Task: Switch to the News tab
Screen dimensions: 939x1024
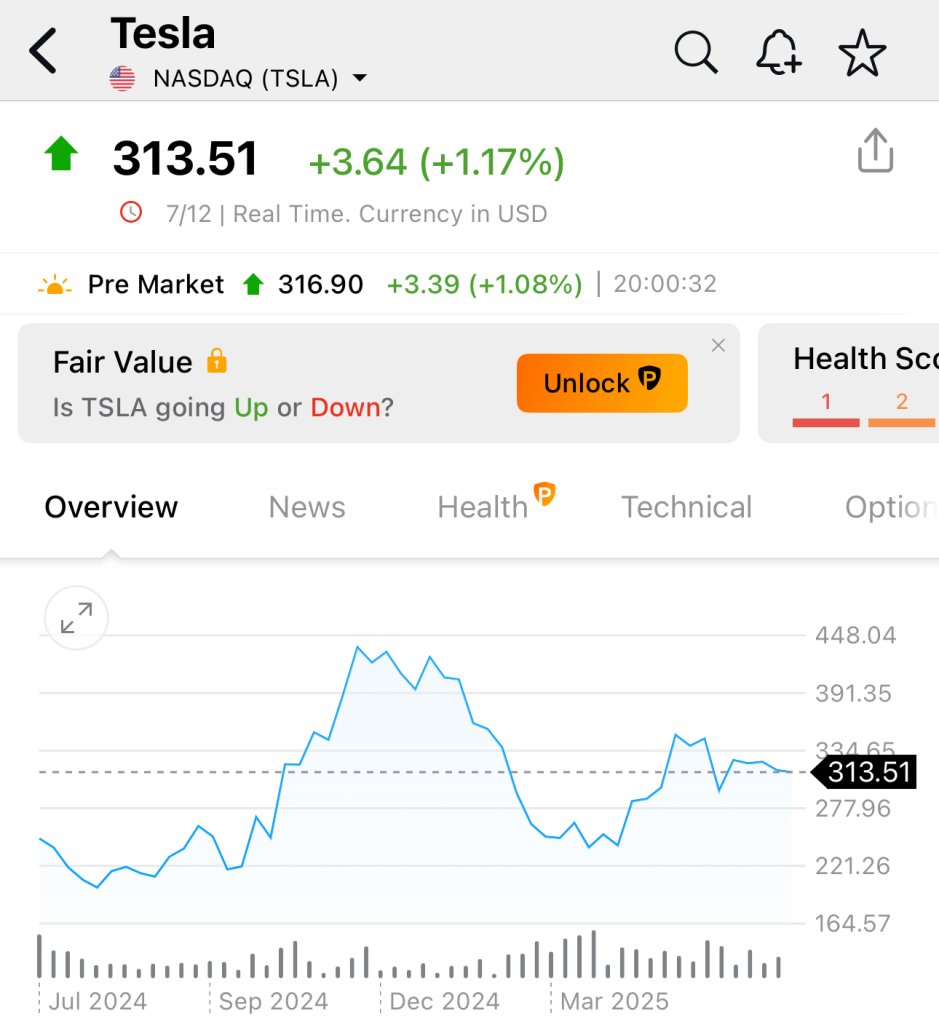Action: (306, 507)
